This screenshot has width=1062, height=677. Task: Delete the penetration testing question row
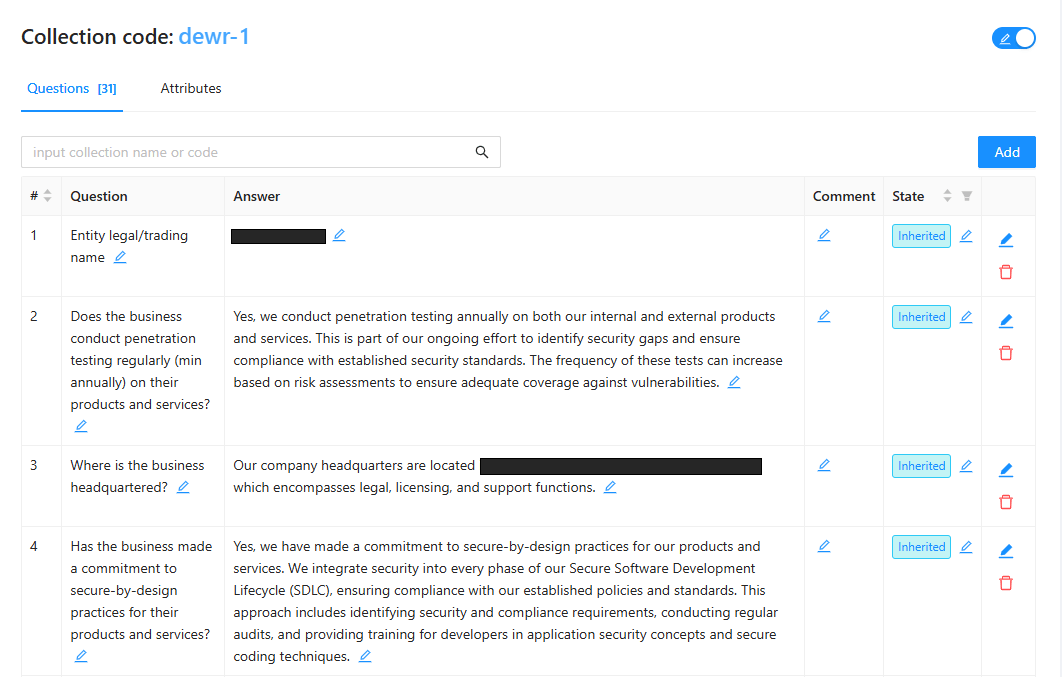coord(1006,353)
